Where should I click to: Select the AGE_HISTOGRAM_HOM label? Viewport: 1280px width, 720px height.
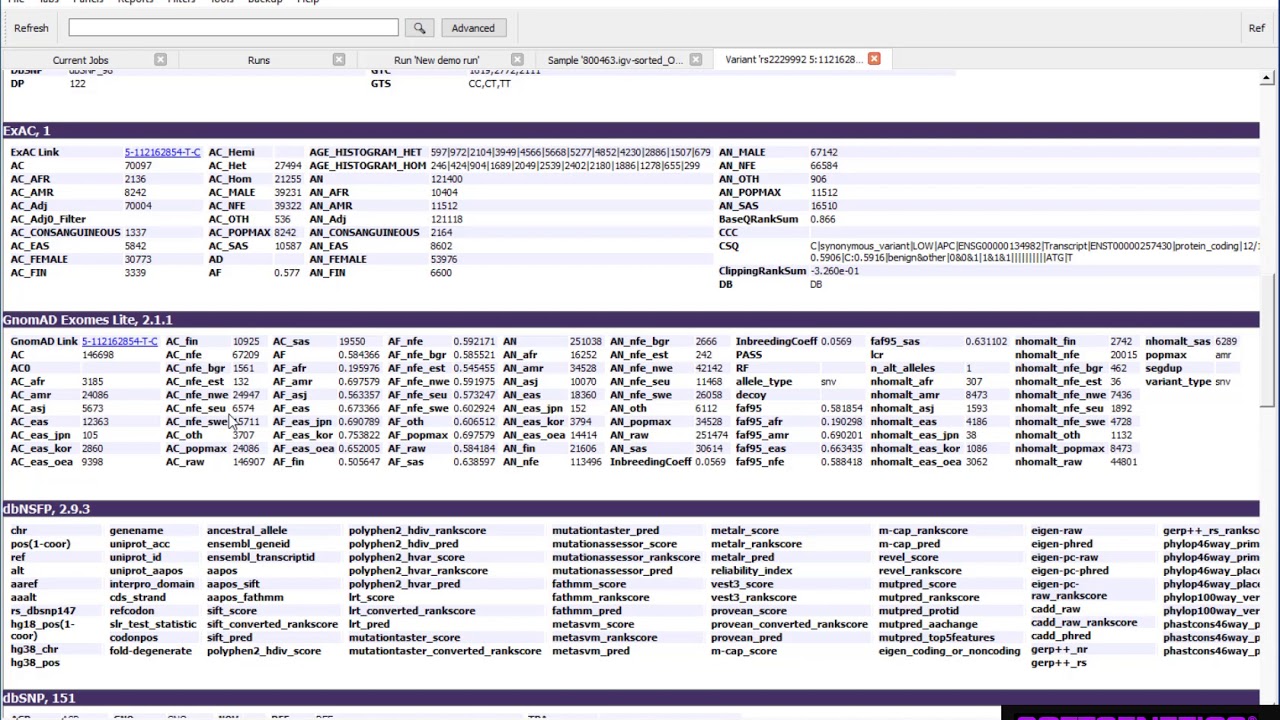pos(367,165)
